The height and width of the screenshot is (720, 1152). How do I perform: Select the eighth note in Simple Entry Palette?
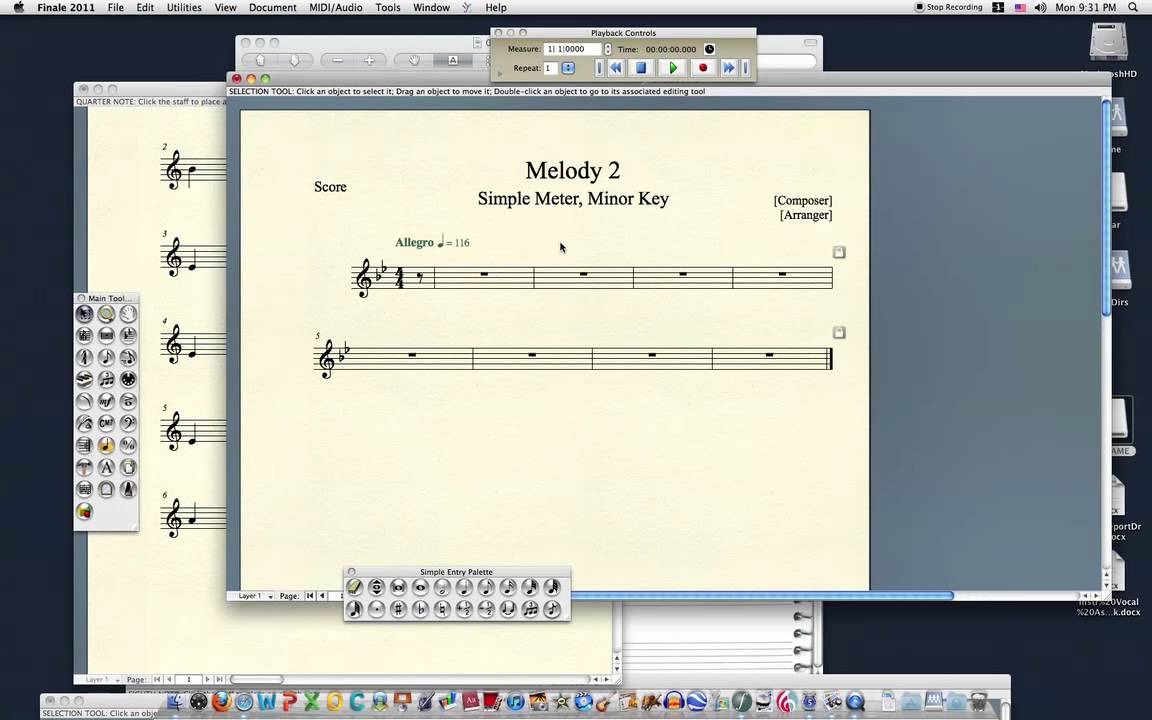coord(486,587)
